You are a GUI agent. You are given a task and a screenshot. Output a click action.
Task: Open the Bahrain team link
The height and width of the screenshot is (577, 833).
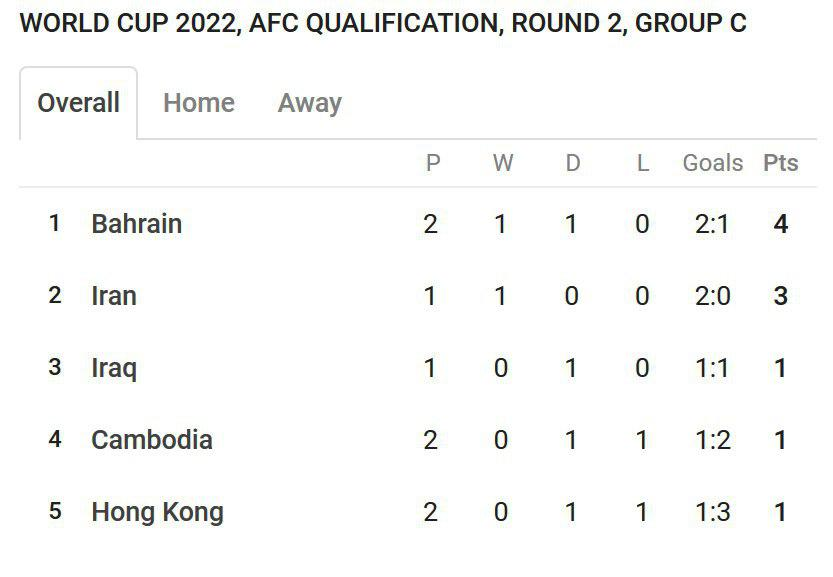137,224
